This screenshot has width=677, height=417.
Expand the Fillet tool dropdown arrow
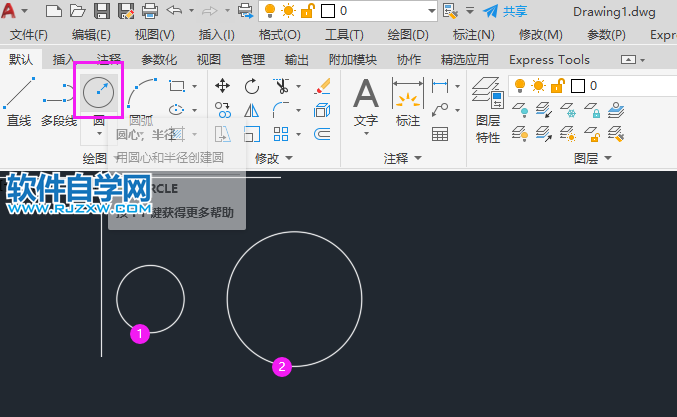pos(298,111)
